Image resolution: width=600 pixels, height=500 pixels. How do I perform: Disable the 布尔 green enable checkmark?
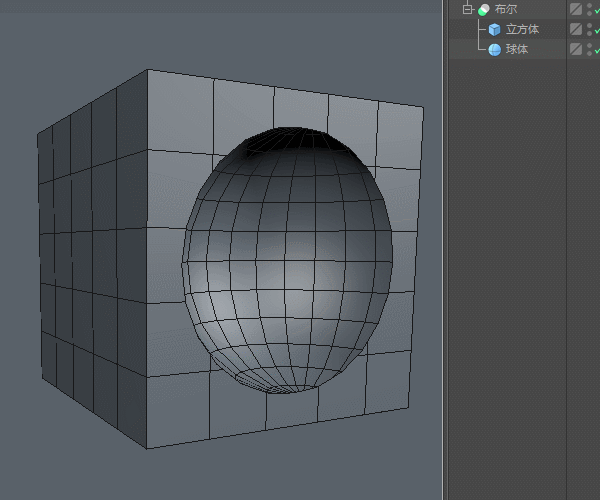(x=597, y=11)
